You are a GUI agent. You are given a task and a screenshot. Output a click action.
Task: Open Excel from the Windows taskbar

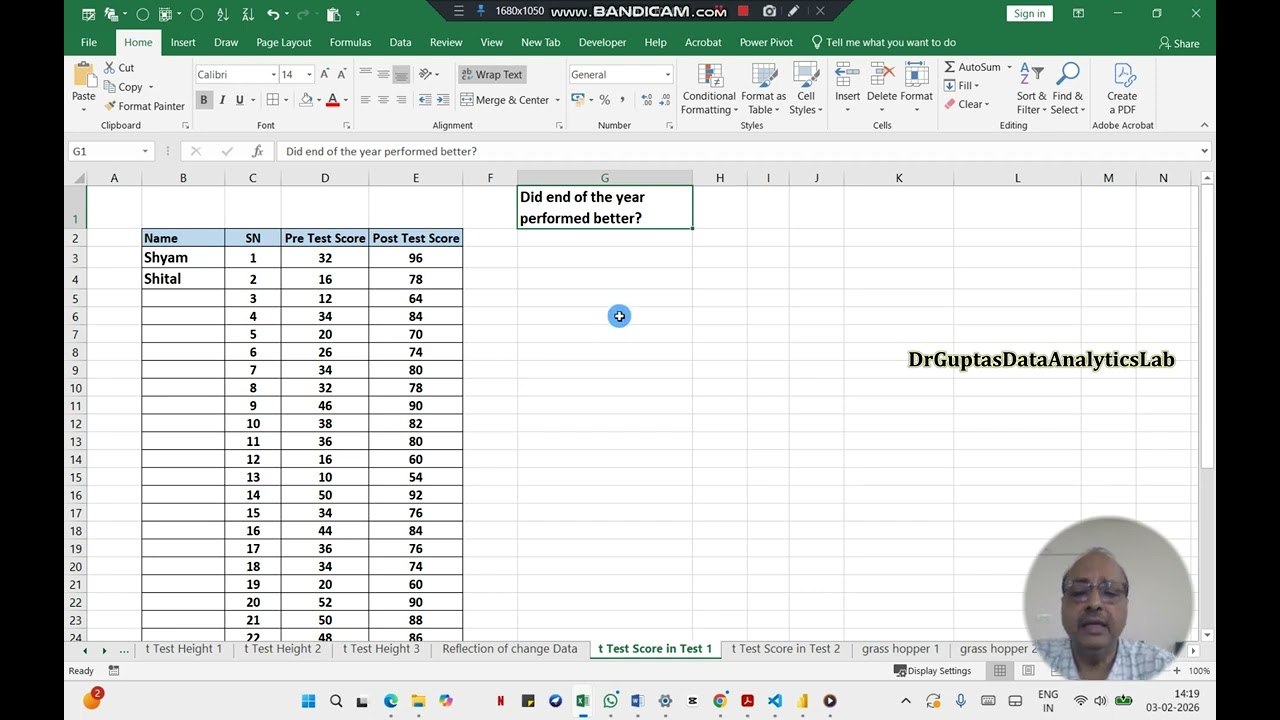click(x=582, y=701)
